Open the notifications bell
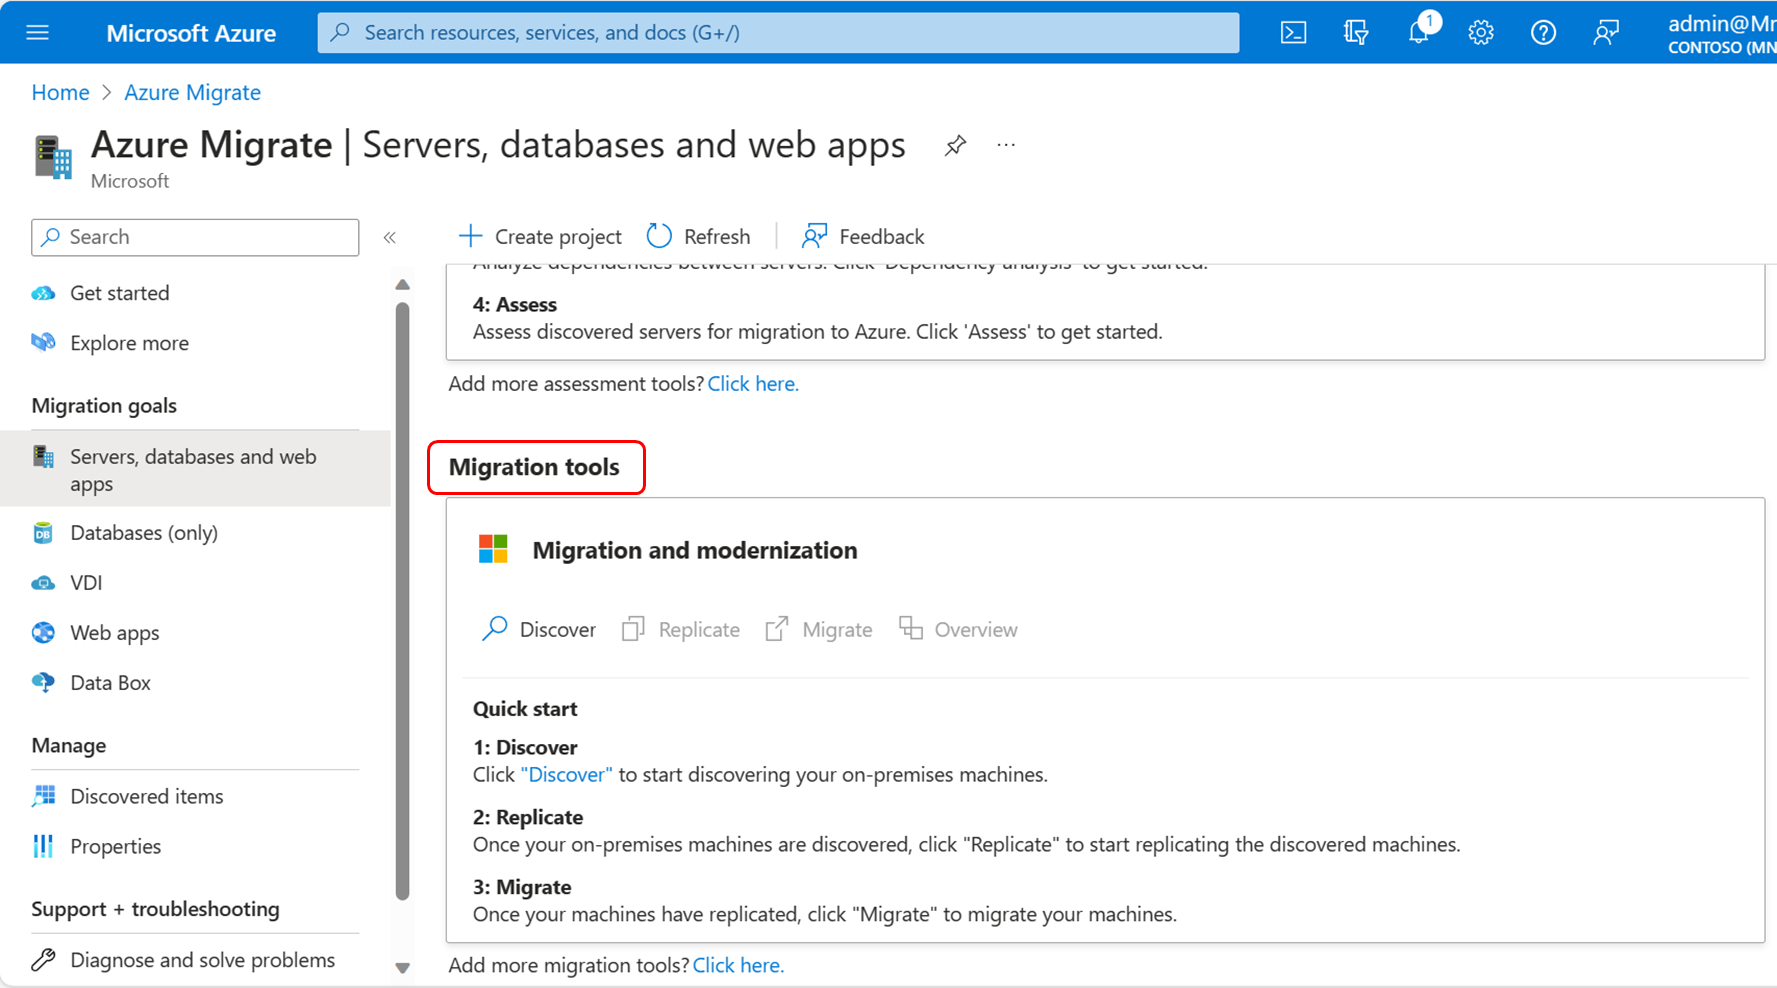This screenshot has width=1777, height=988. click(x=1418, y=32)
